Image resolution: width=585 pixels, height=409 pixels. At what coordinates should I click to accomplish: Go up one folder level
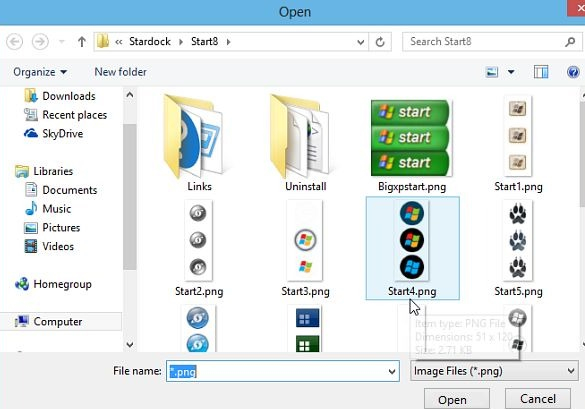click(82, 41)
